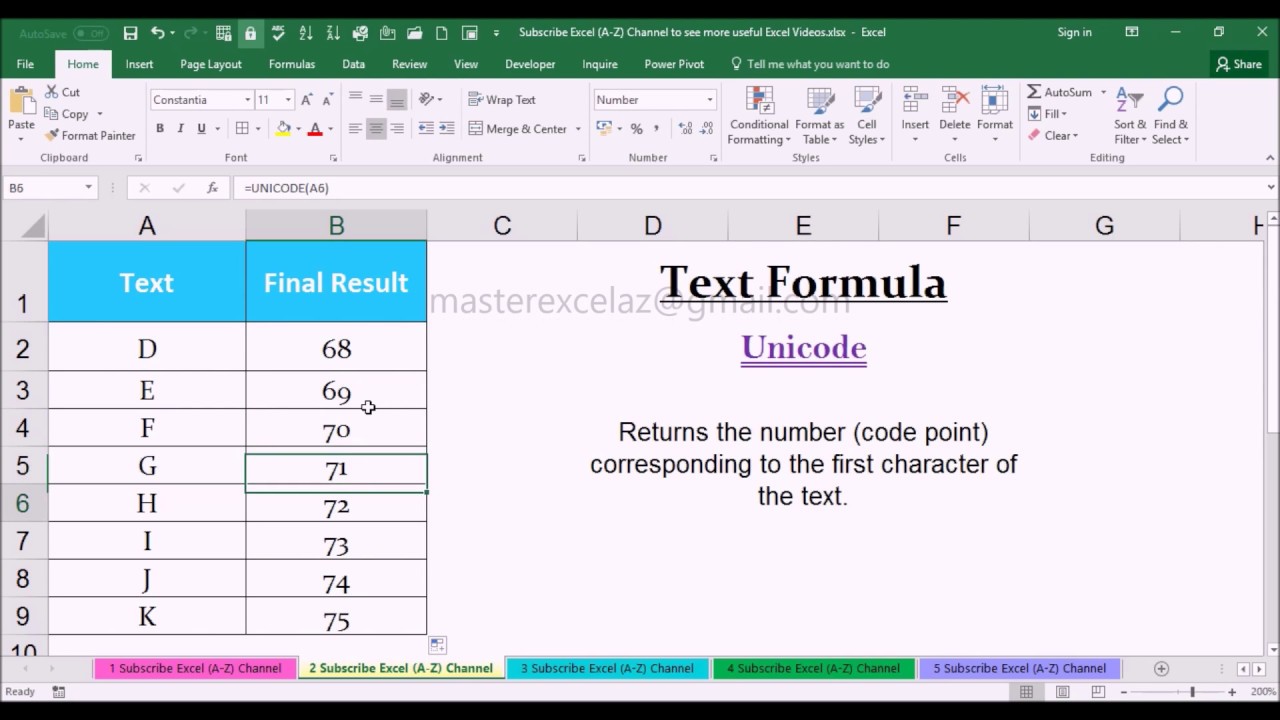
Task: Switch to the Formulas ribbon tab
Action: (292, 64)
